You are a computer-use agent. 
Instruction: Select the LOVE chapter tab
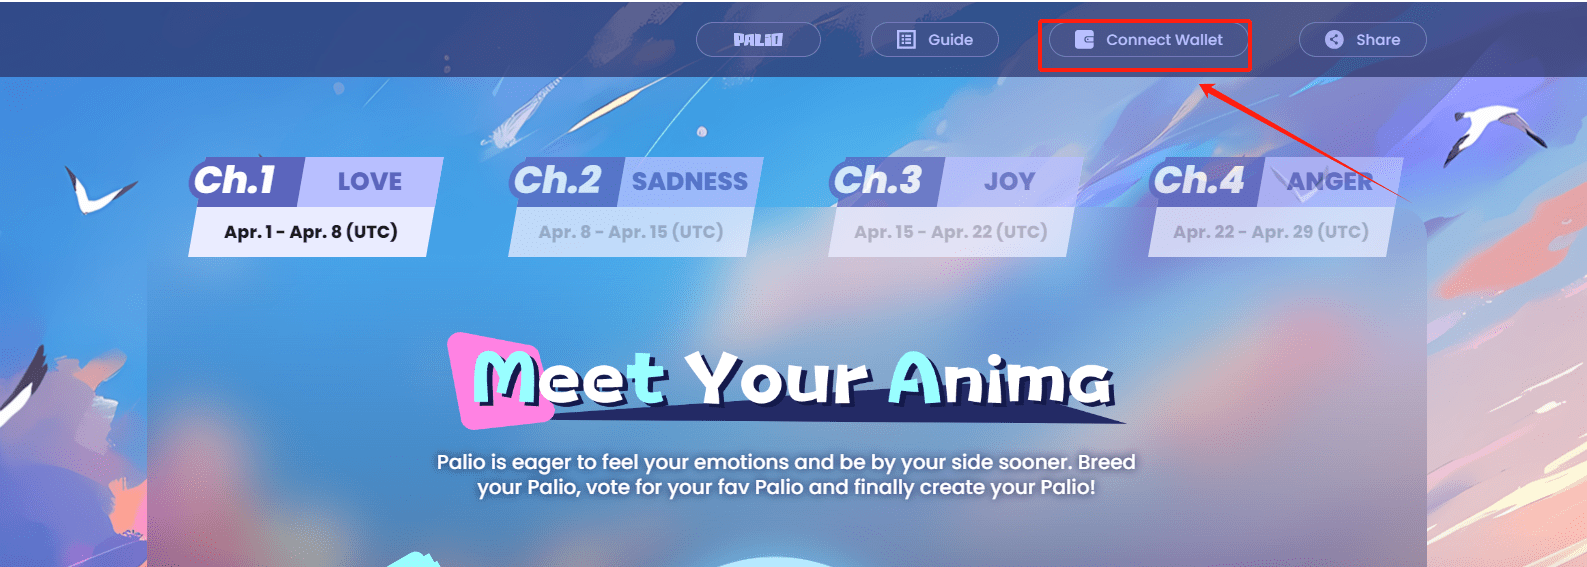[x=370, y=182]
